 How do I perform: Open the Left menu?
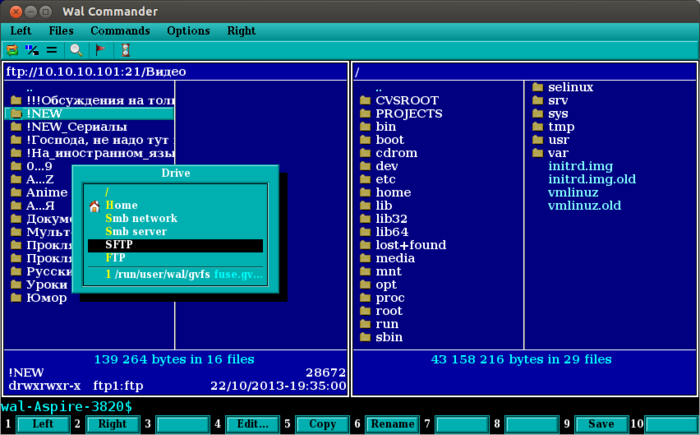(x=21, y=31)
